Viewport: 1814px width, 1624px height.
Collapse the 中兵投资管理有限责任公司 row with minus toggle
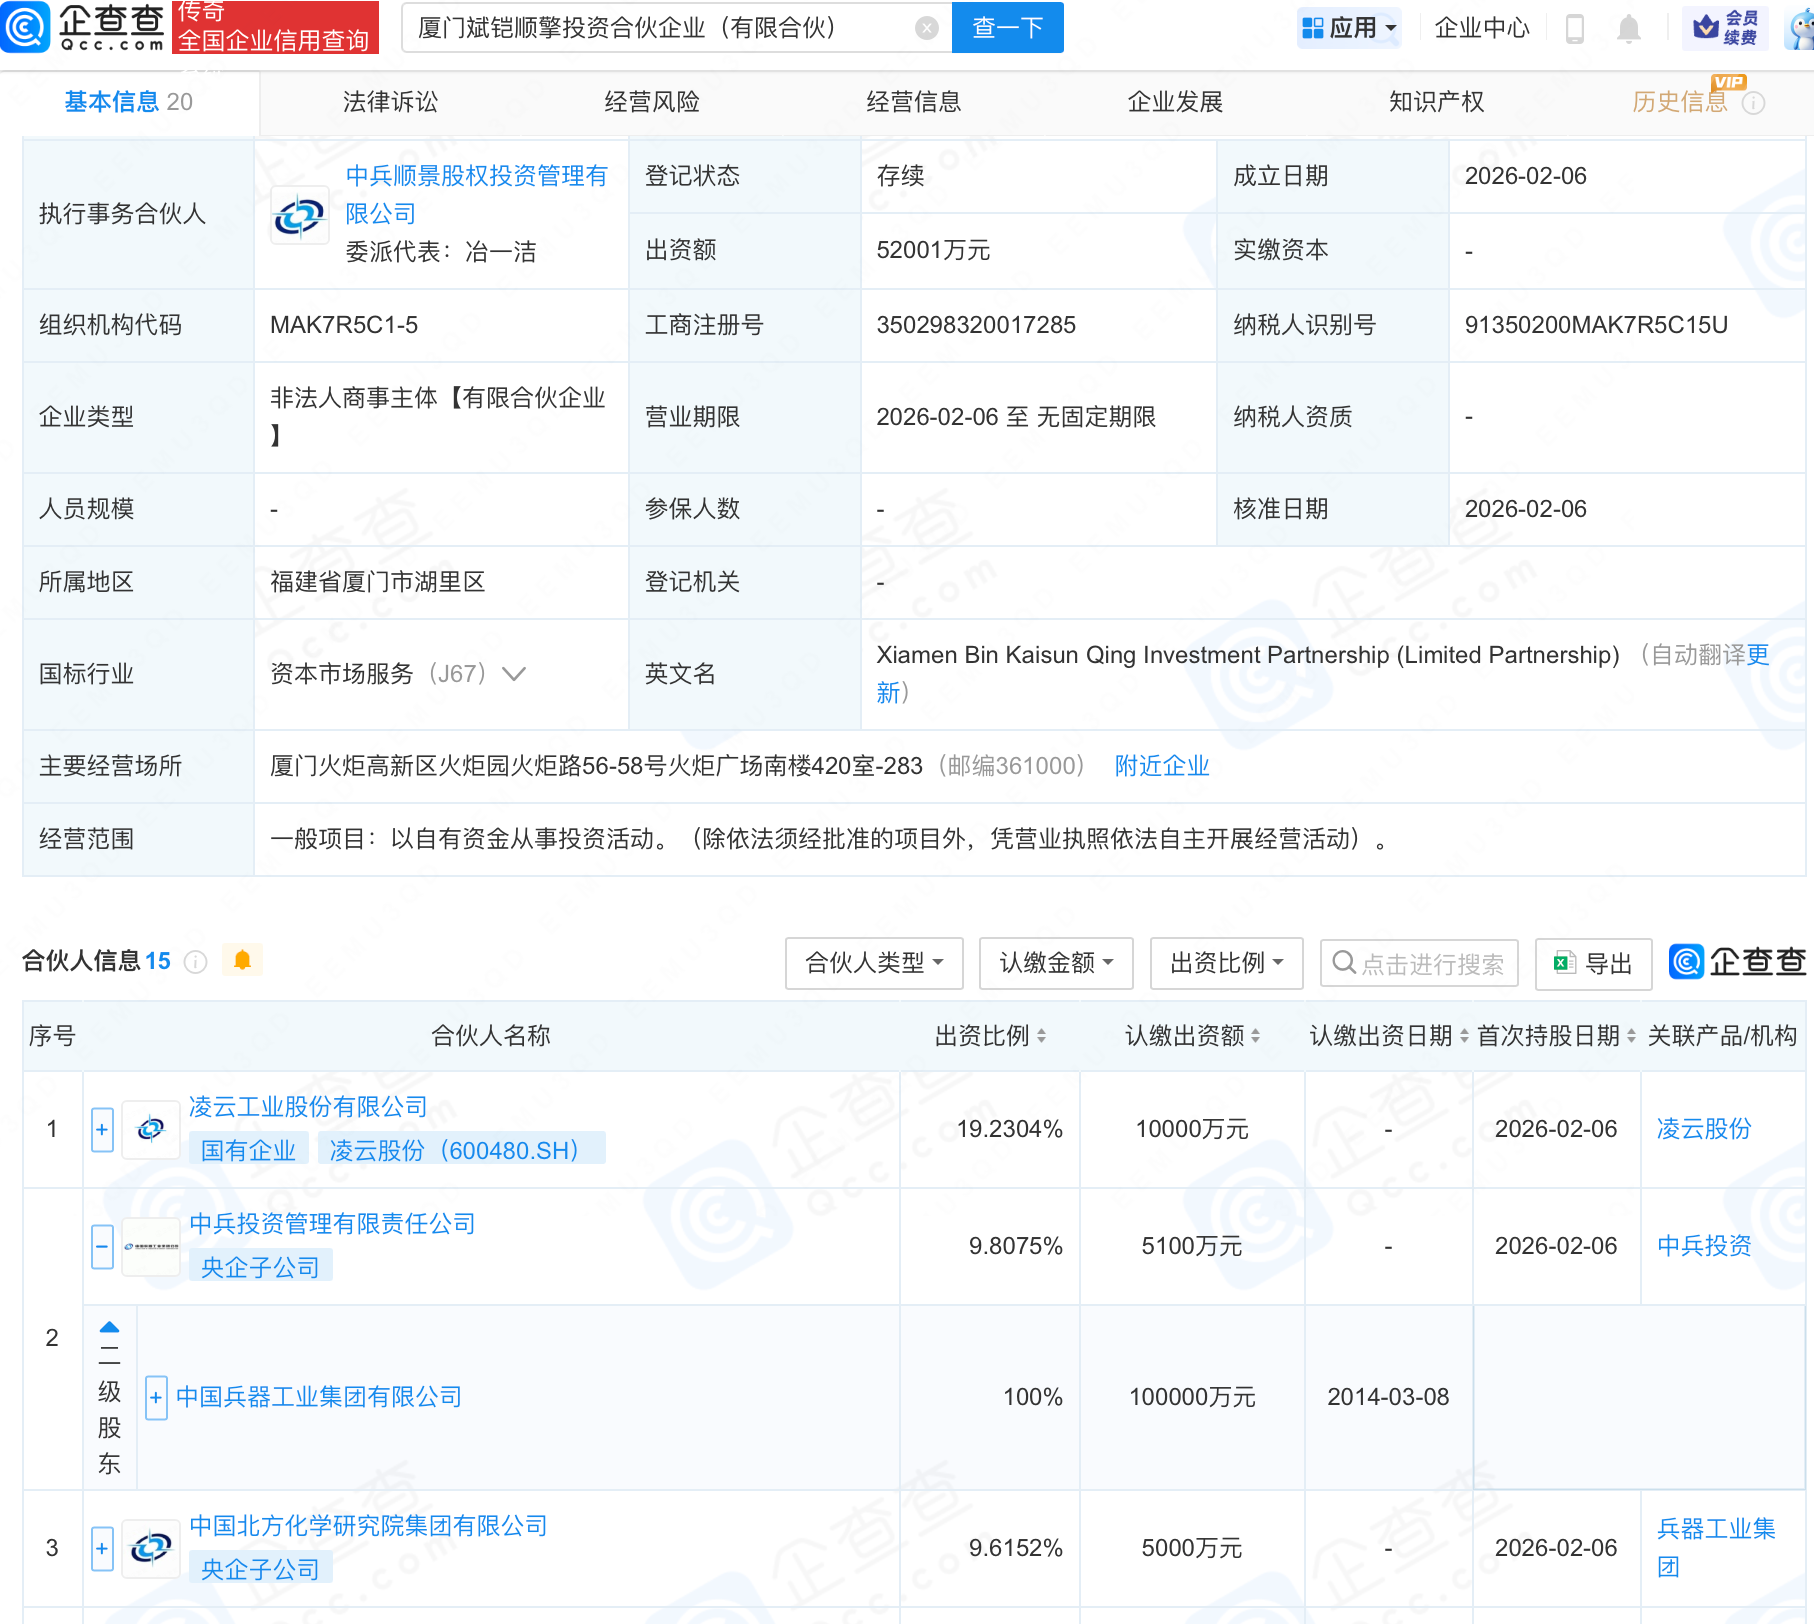[102, 1247]
